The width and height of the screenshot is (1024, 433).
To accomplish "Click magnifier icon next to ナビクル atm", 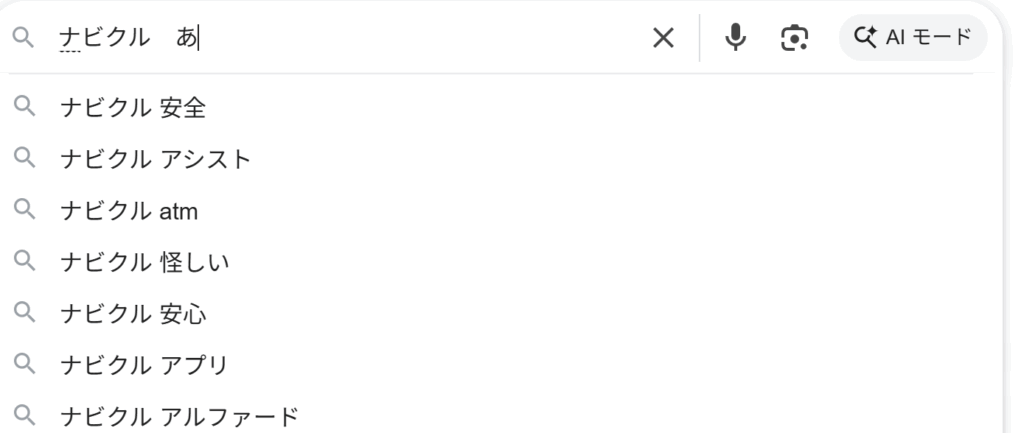I will click(x=22, y=210).
